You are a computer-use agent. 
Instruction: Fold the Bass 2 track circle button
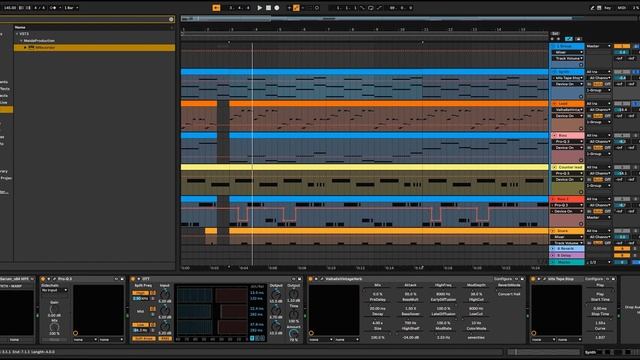point(554,199)
